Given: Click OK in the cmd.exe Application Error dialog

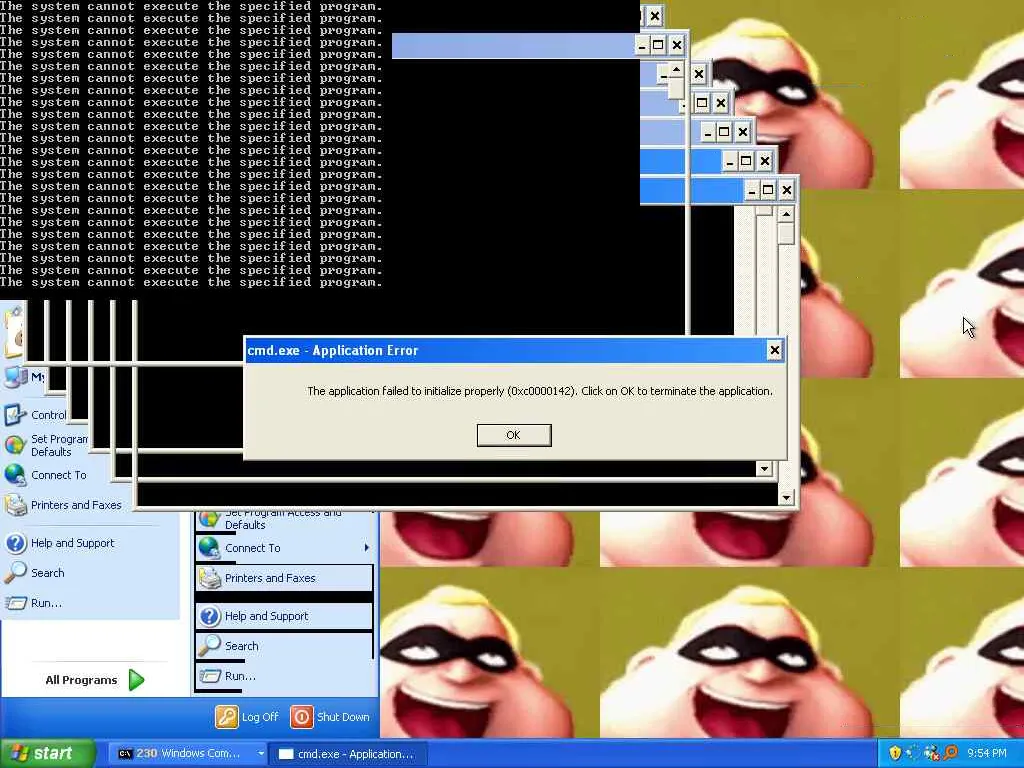Looking at the screenshot, I should (x=514, y=435).
